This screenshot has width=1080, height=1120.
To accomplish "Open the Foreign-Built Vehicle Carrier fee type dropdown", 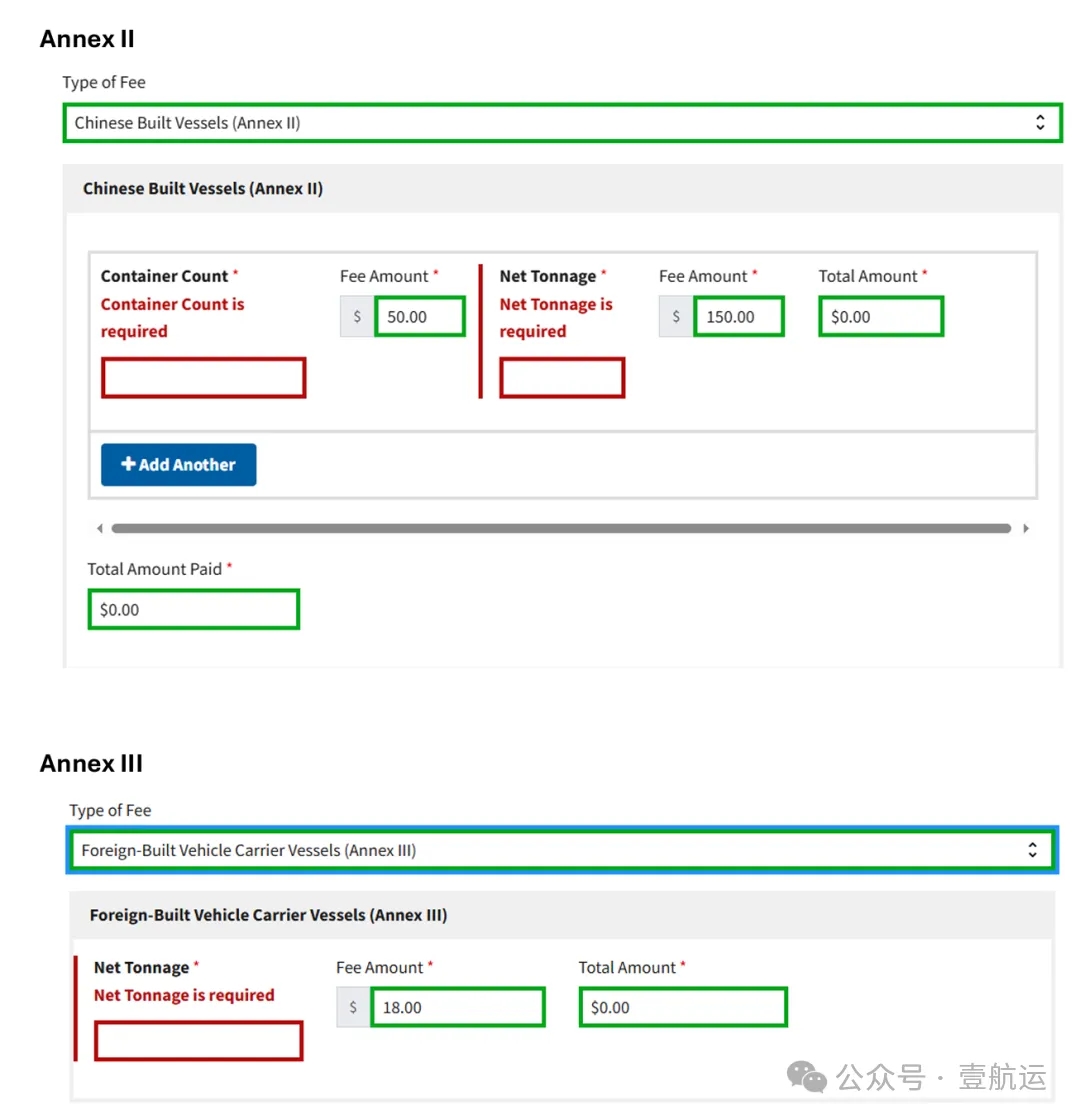I will [x=561, y=851].
